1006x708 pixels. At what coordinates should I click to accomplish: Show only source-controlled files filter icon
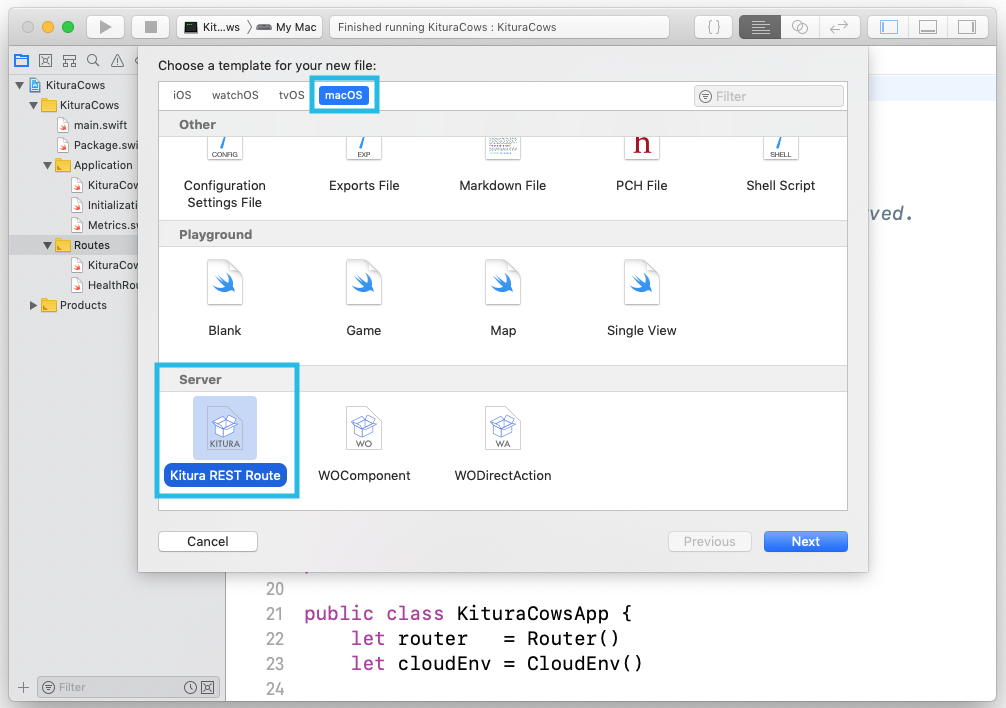pyautogui.click(x=208, y=687)
